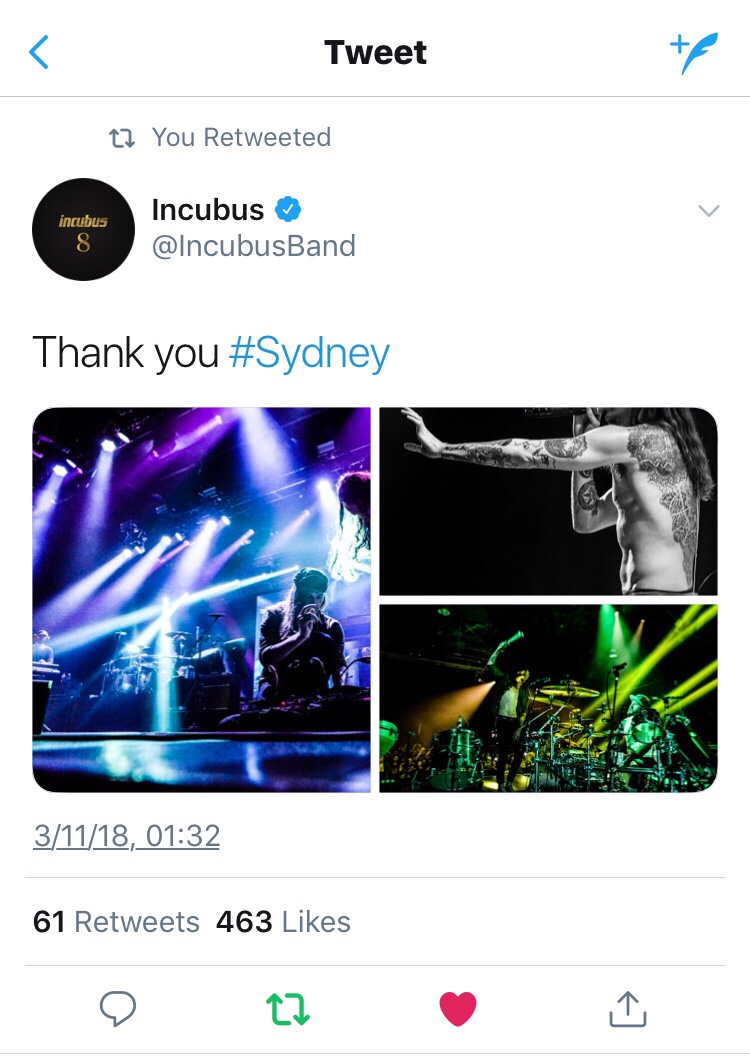This screenshot has width=750, height=1062.
Task: Open the green lit drum kit photo
Action: [x=548, y=698]
